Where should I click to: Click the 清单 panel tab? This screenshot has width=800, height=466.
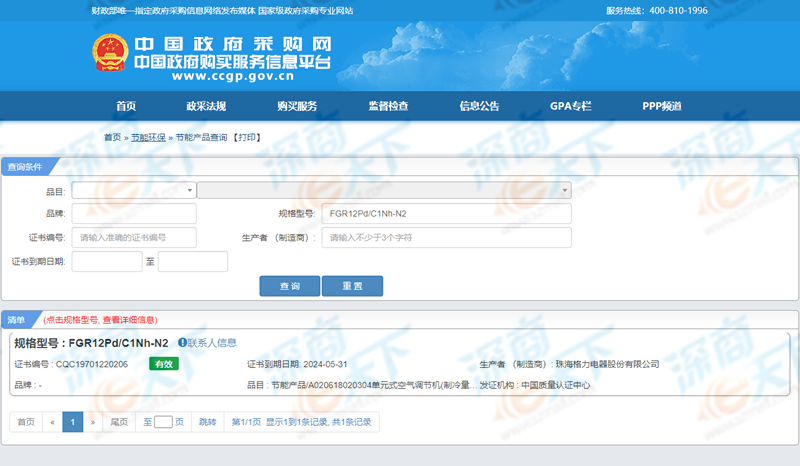click(x=16, y=320)
